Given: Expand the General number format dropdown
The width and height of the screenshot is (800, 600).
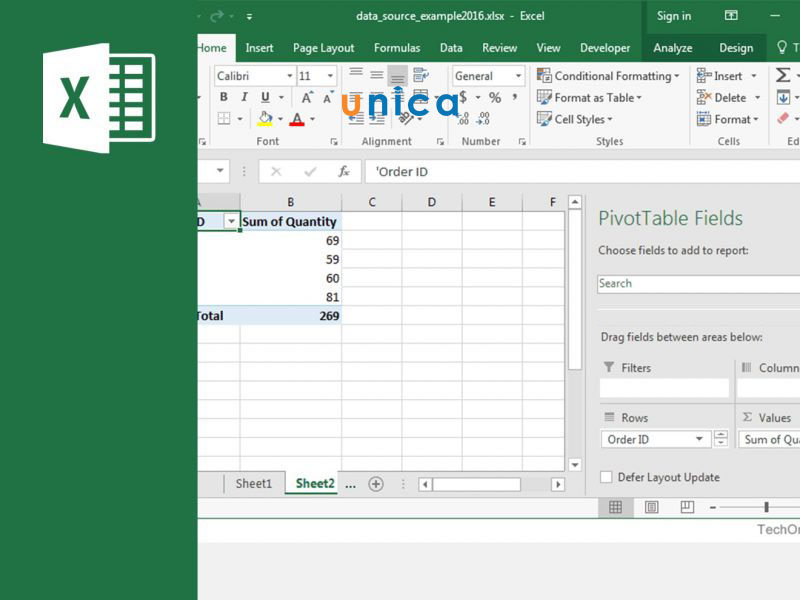Looking at the screenshot, I should click(x=518, y=76).
